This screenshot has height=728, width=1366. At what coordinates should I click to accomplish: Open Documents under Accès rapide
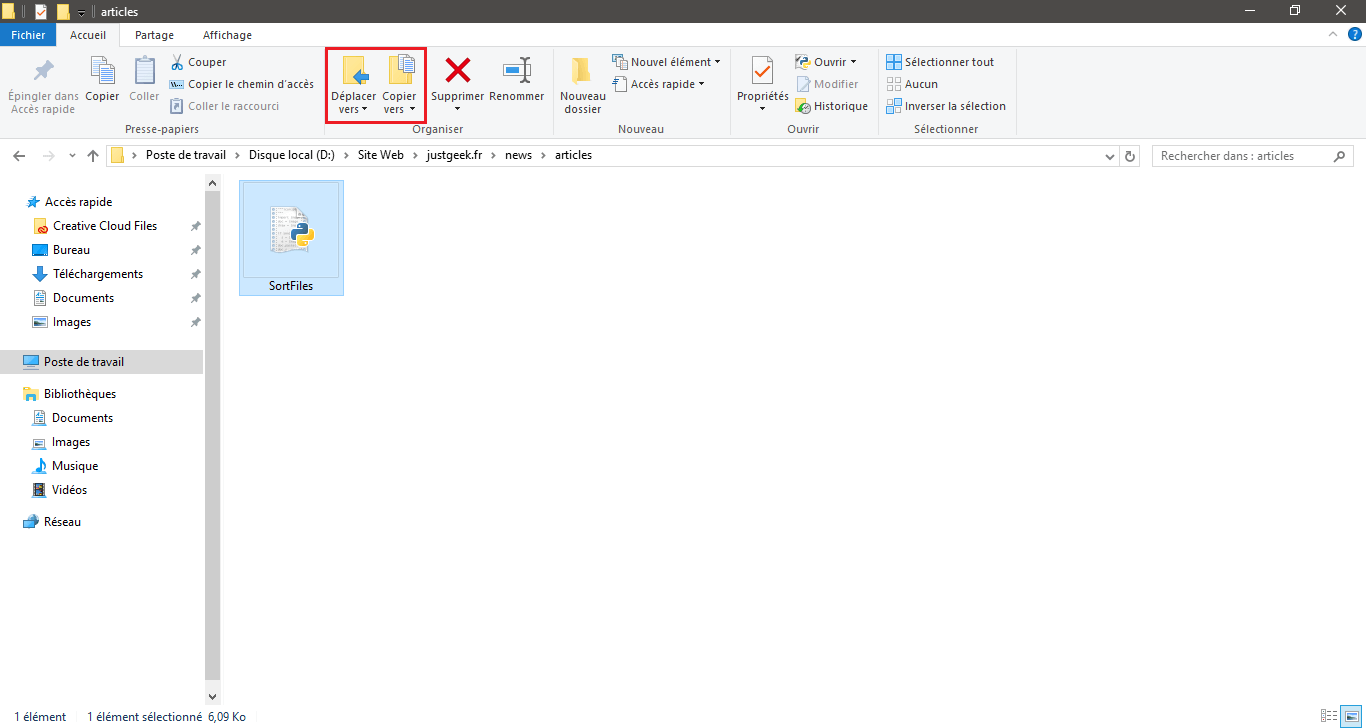83,298
